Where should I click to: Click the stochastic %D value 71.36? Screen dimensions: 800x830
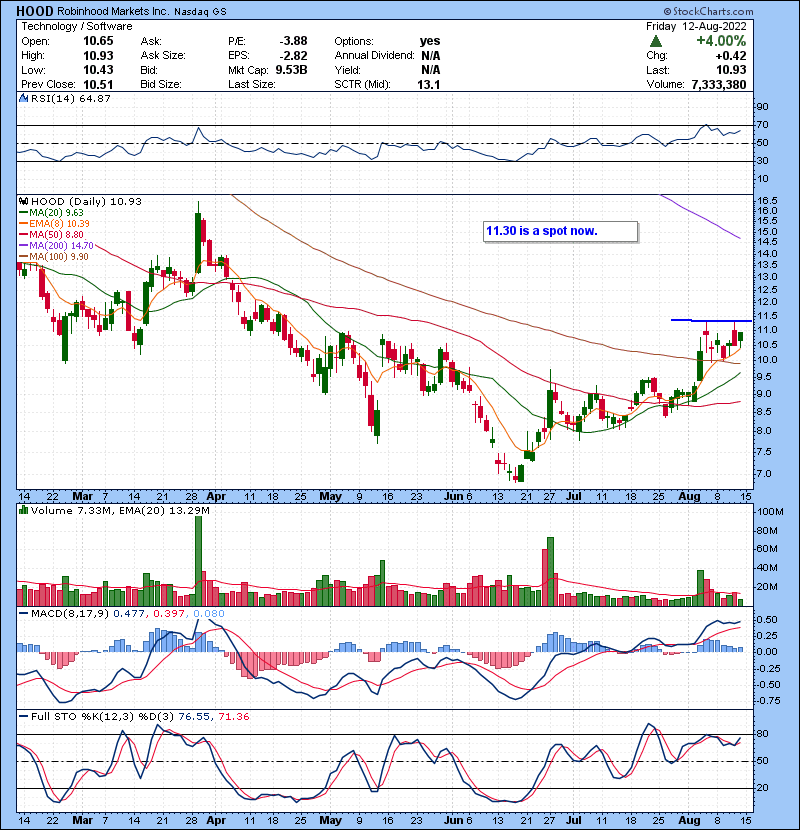pos(233,716)
